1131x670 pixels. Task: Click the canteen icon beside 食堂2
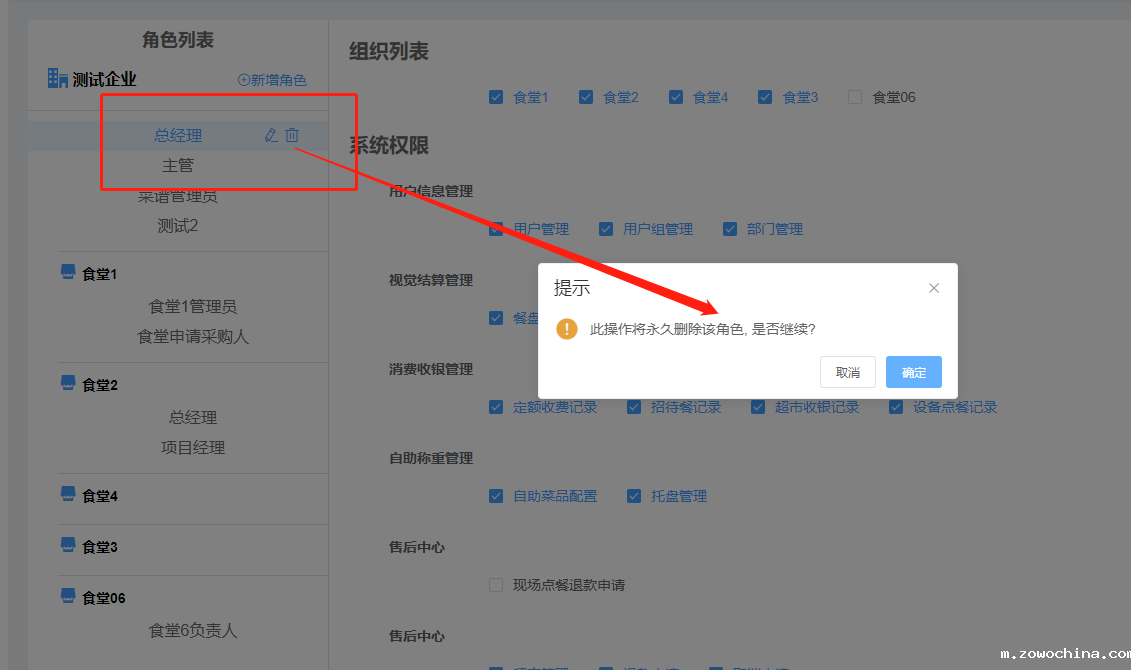(x=67, y=383)
